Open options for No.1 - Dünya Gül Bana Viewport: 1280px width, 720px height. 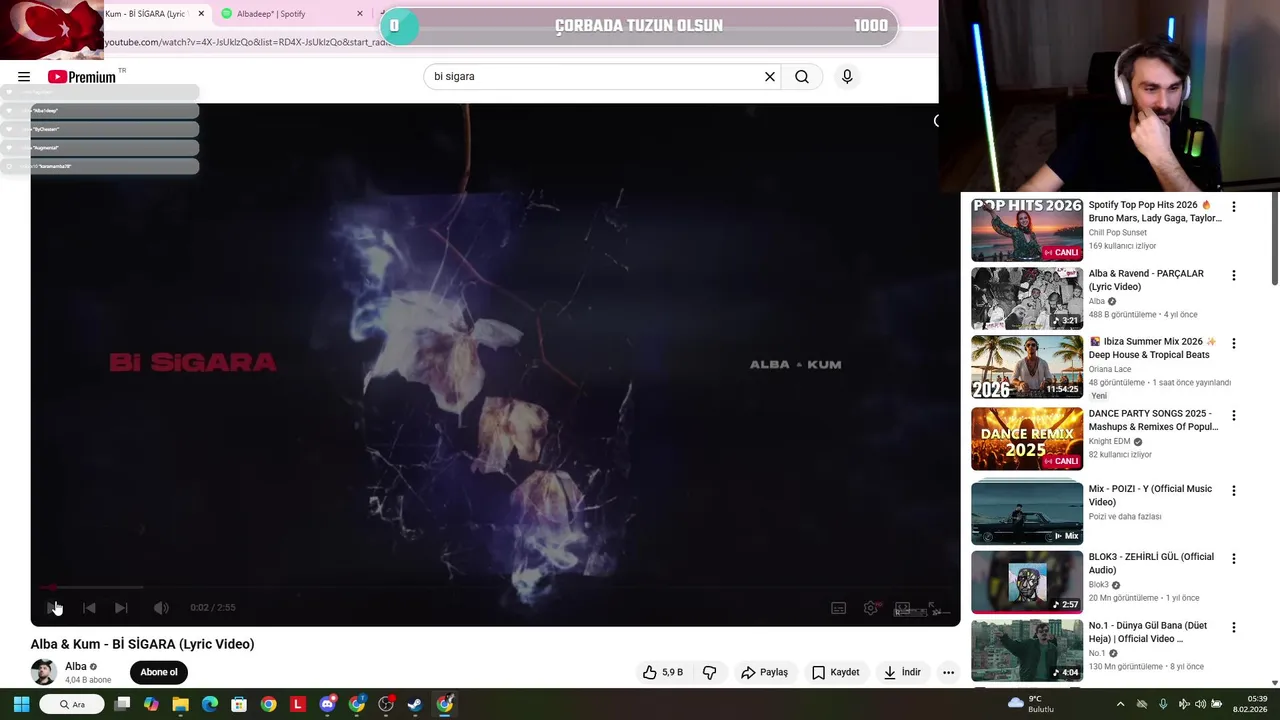point(1234,628)
